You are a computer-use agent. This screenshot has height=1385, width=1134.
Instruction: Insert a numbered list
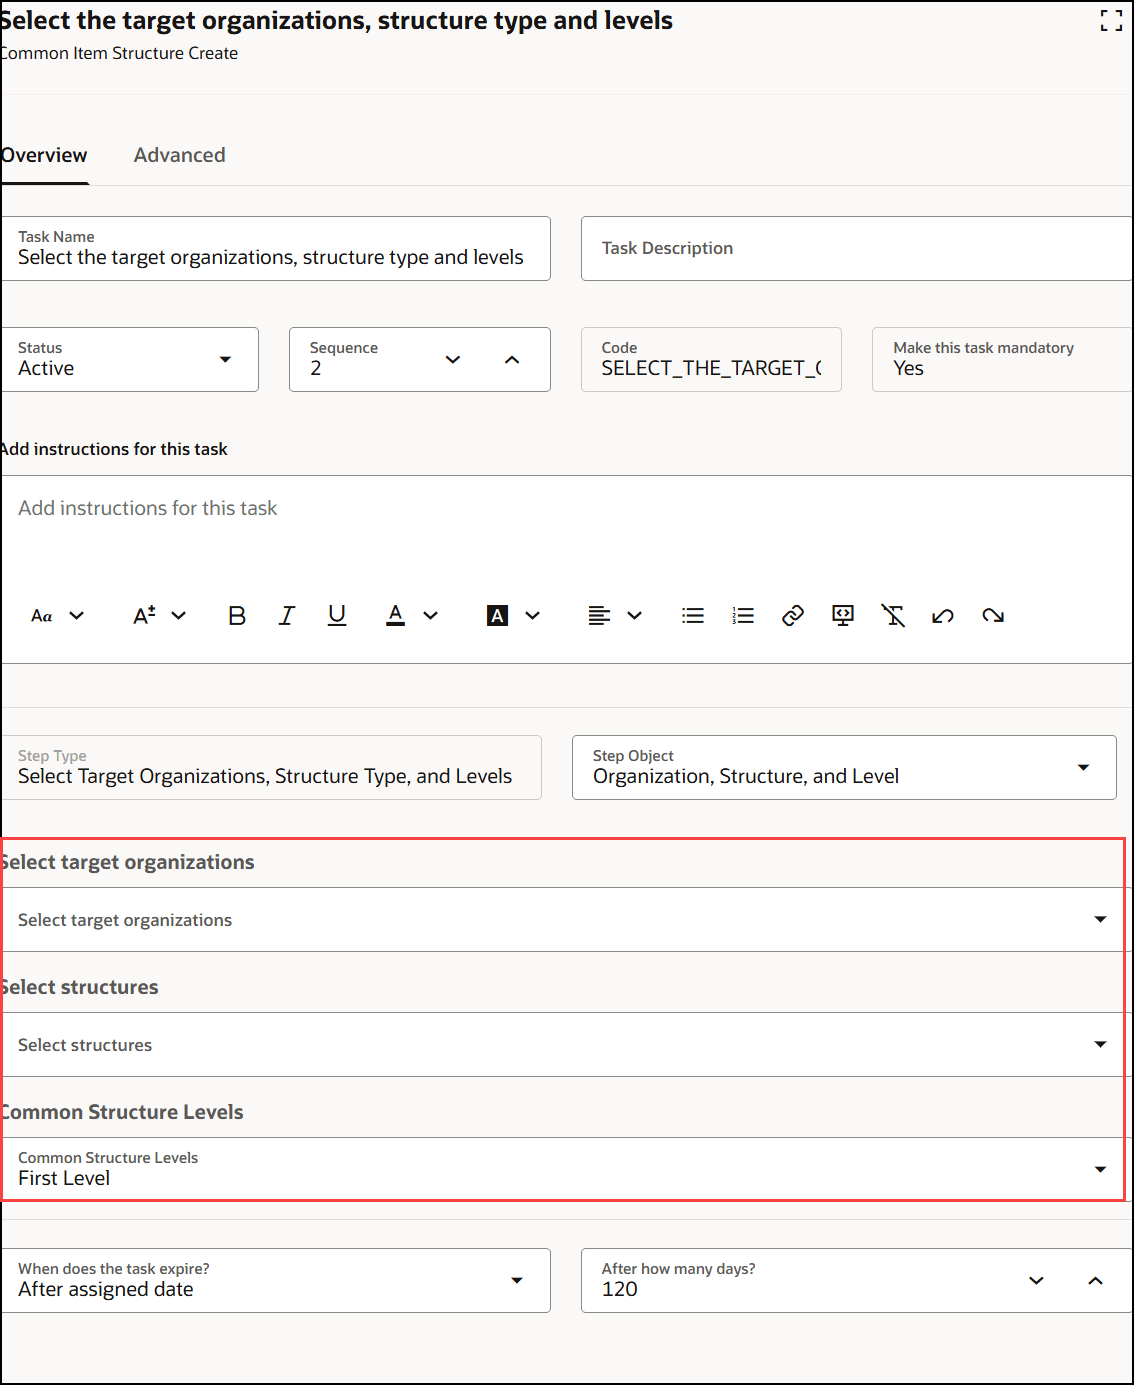[x=743, y=616]
